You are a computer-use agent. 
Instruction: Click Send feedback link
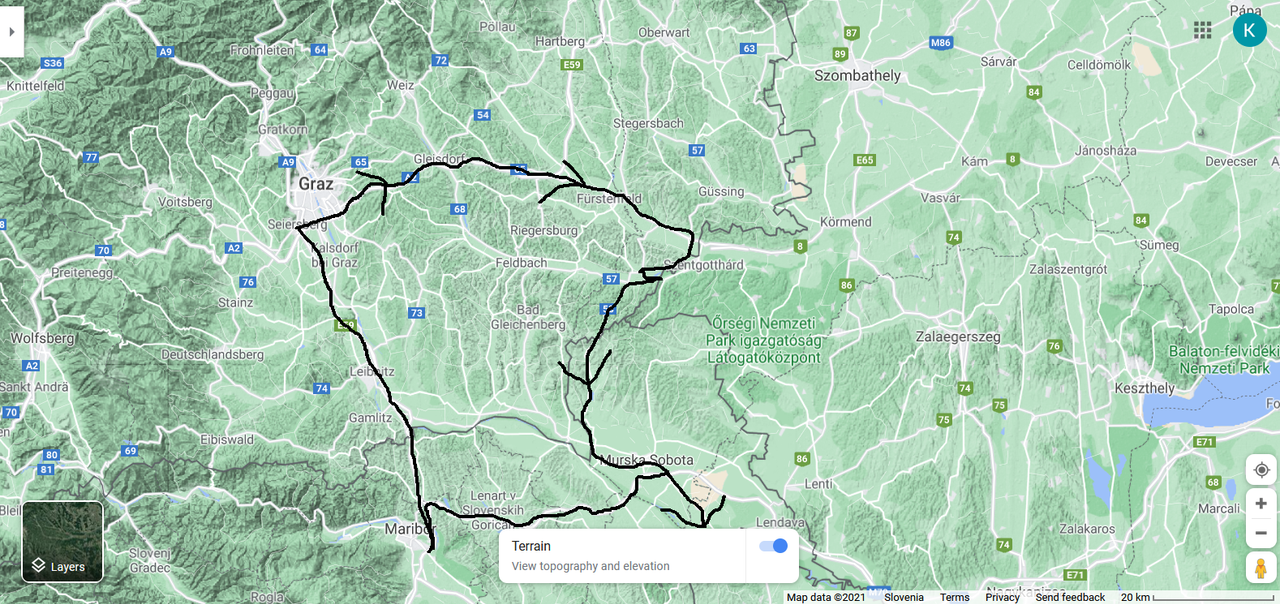click(x=1070, y=597)
